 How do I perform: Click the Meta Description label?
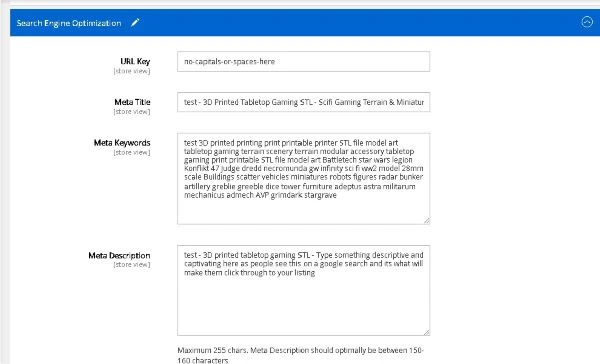119,255
